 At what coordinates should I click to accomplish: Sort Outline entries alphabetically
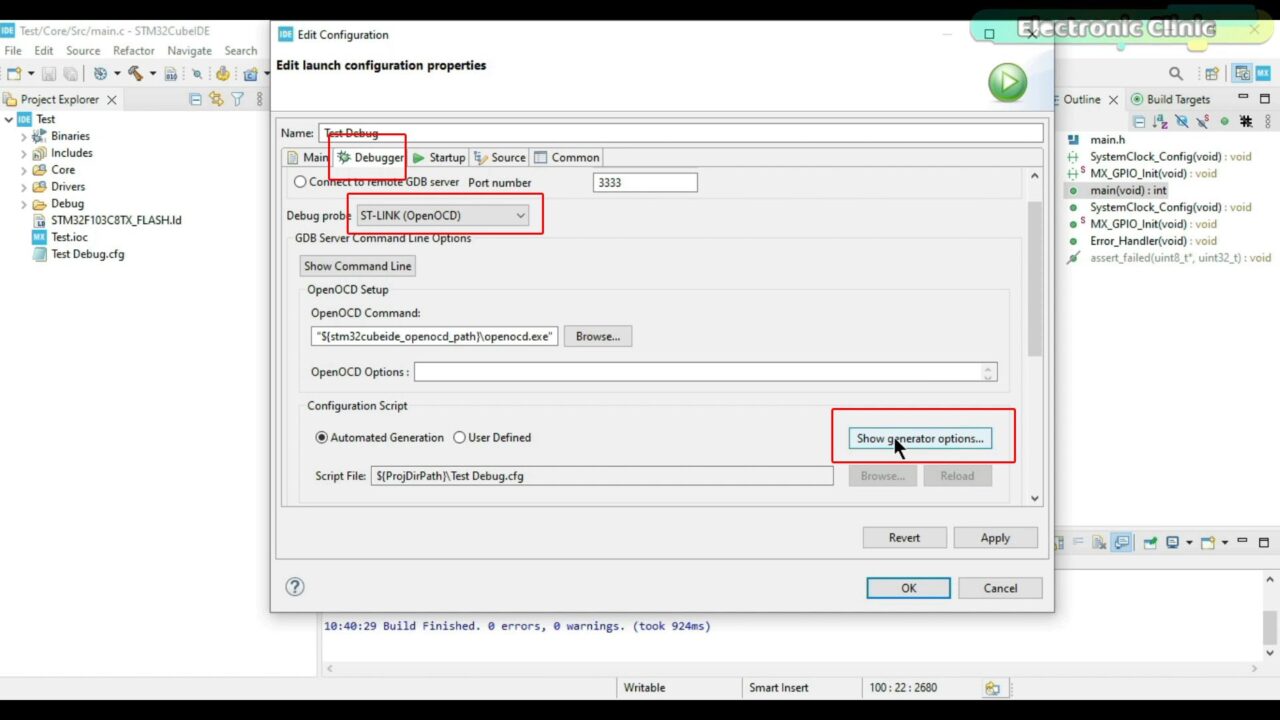pyautogui.click(x=1160, y=121)
